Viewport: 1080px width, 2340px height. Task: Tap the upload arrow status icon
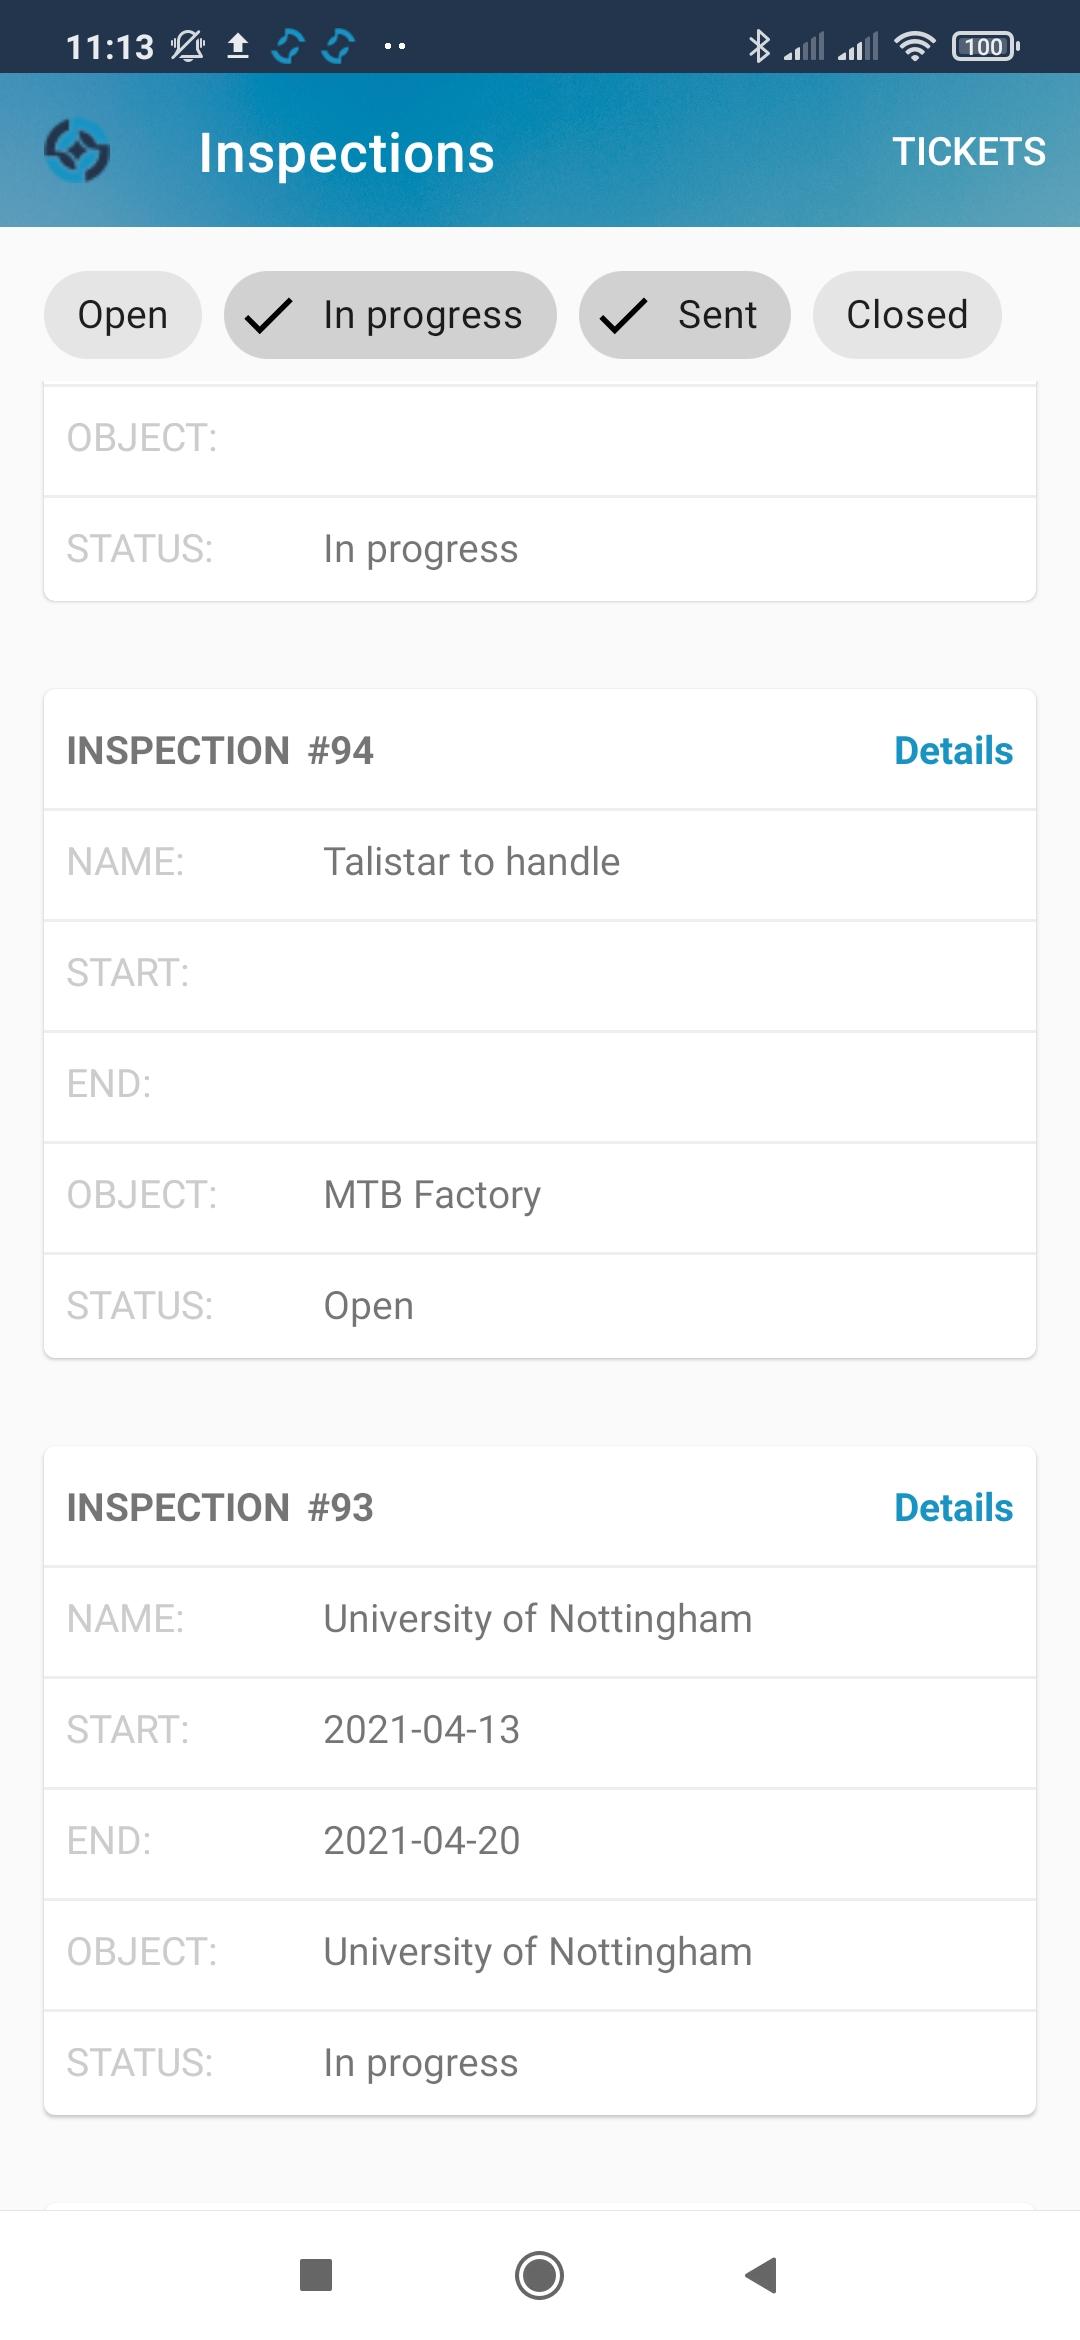237,46
